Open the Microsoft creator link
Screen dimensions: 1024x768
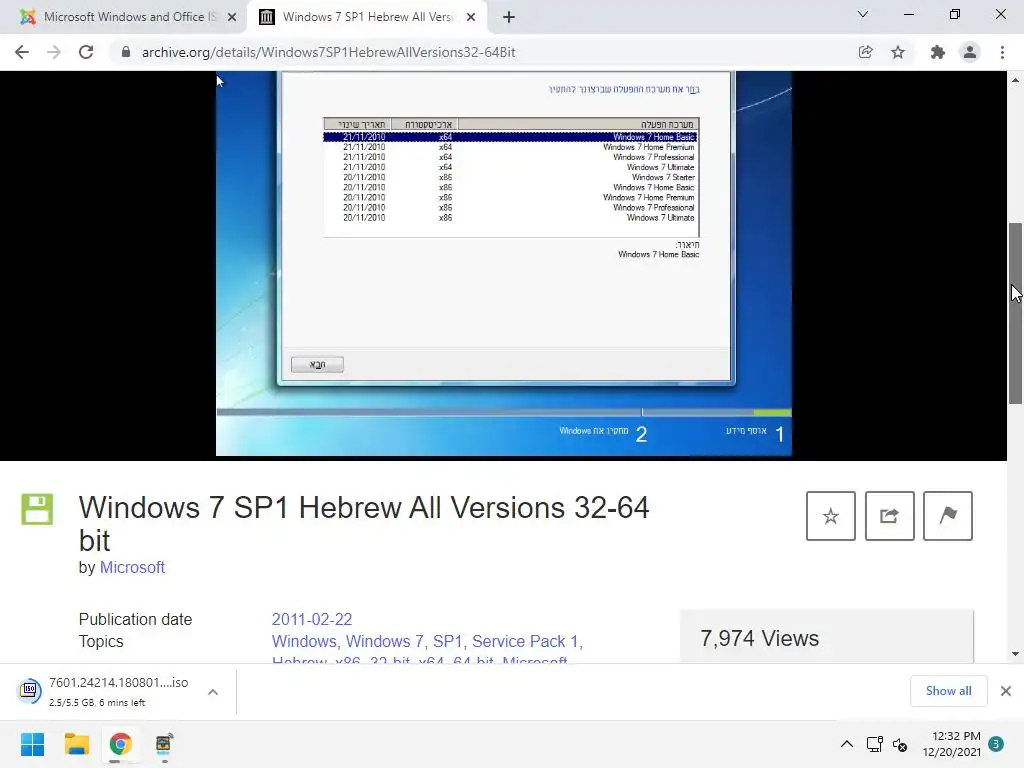tap(132, 568)
